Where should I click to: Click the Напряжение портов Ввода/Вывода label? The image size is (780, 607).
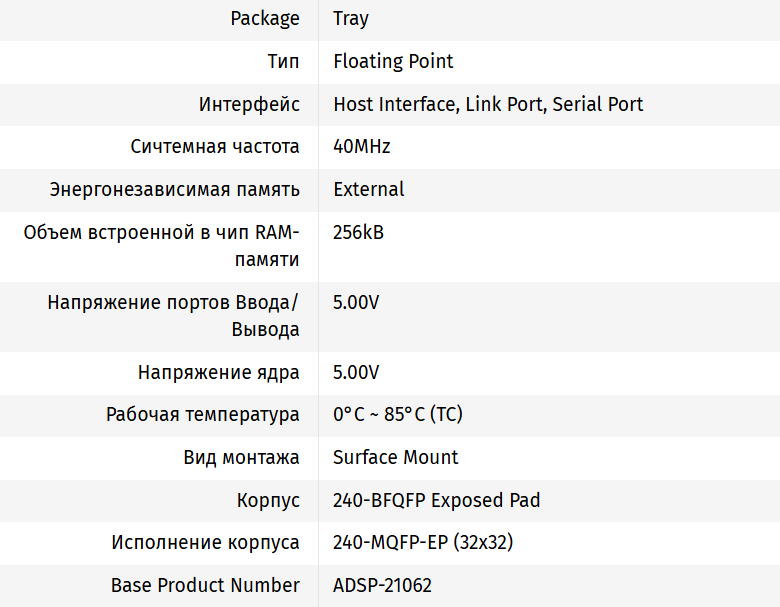173,316
